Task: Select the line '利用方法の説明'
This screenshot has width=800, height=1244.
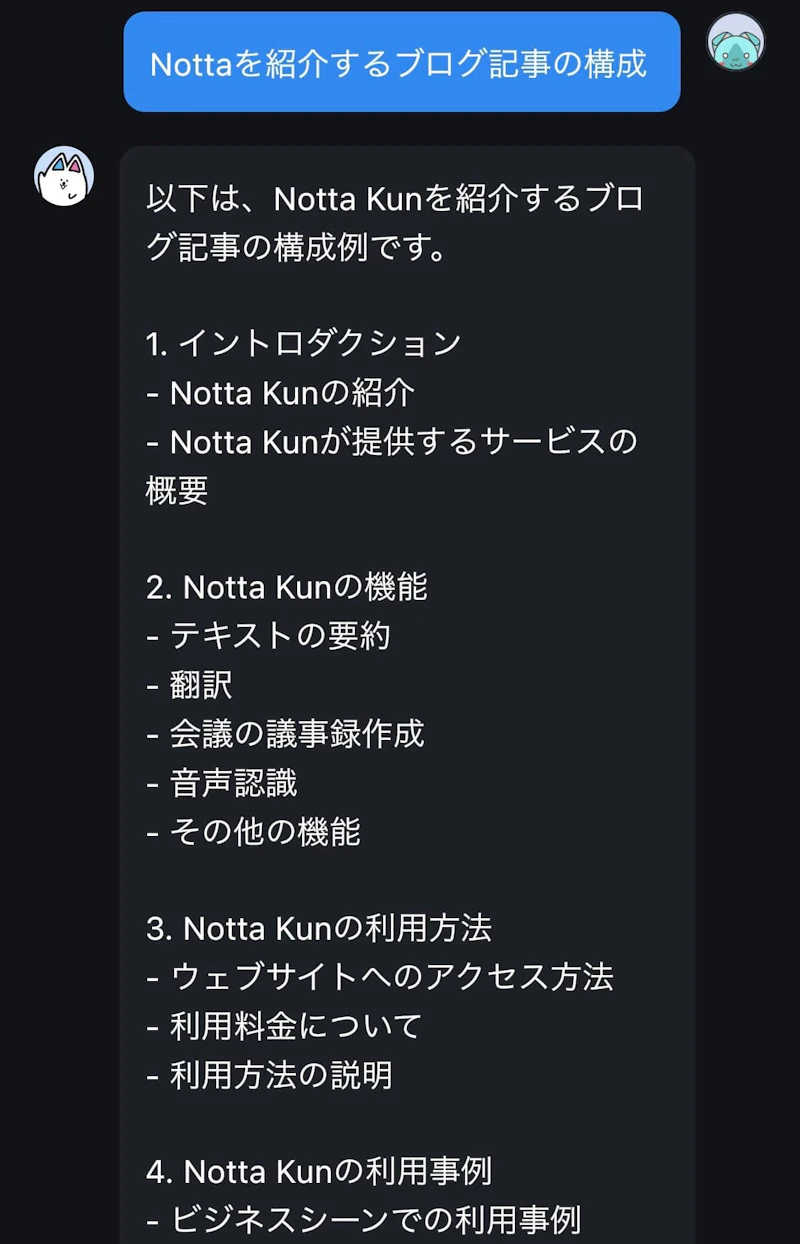Action: pos(275,1076)
